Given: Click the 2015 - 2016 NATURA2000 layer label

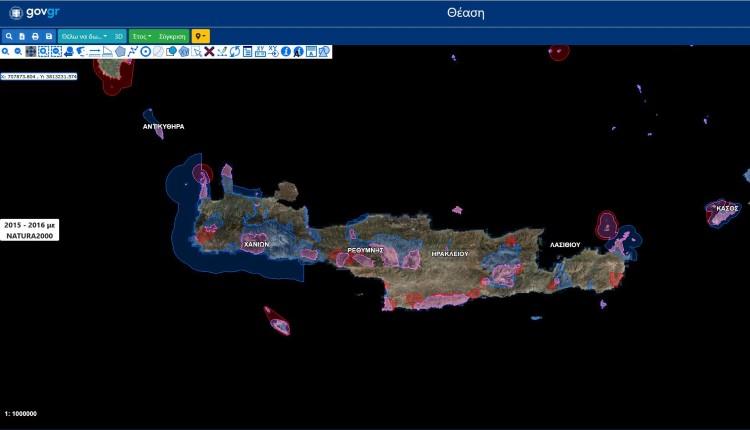Looking at the screenshot, I should [x=29, y=229].
